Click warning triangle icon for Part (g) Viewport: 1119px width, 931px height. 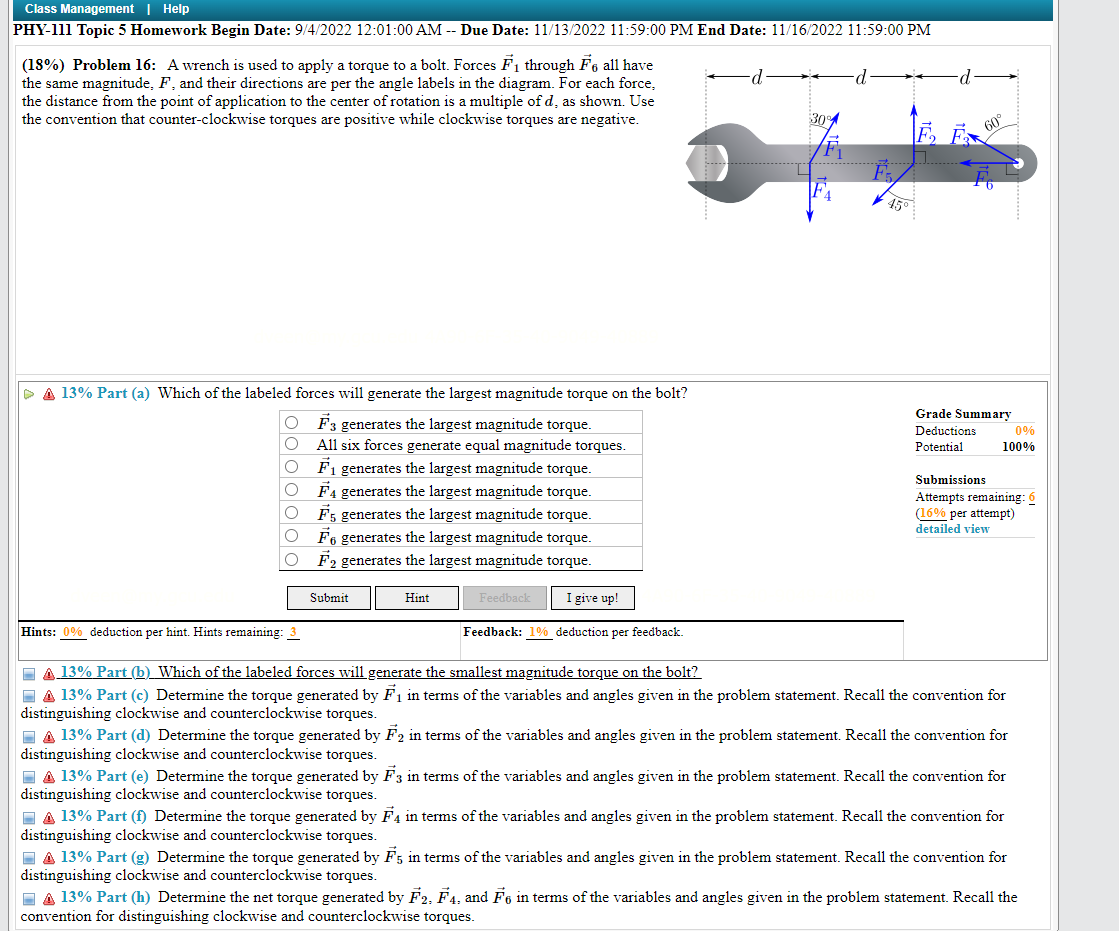[x=49, y=858]
